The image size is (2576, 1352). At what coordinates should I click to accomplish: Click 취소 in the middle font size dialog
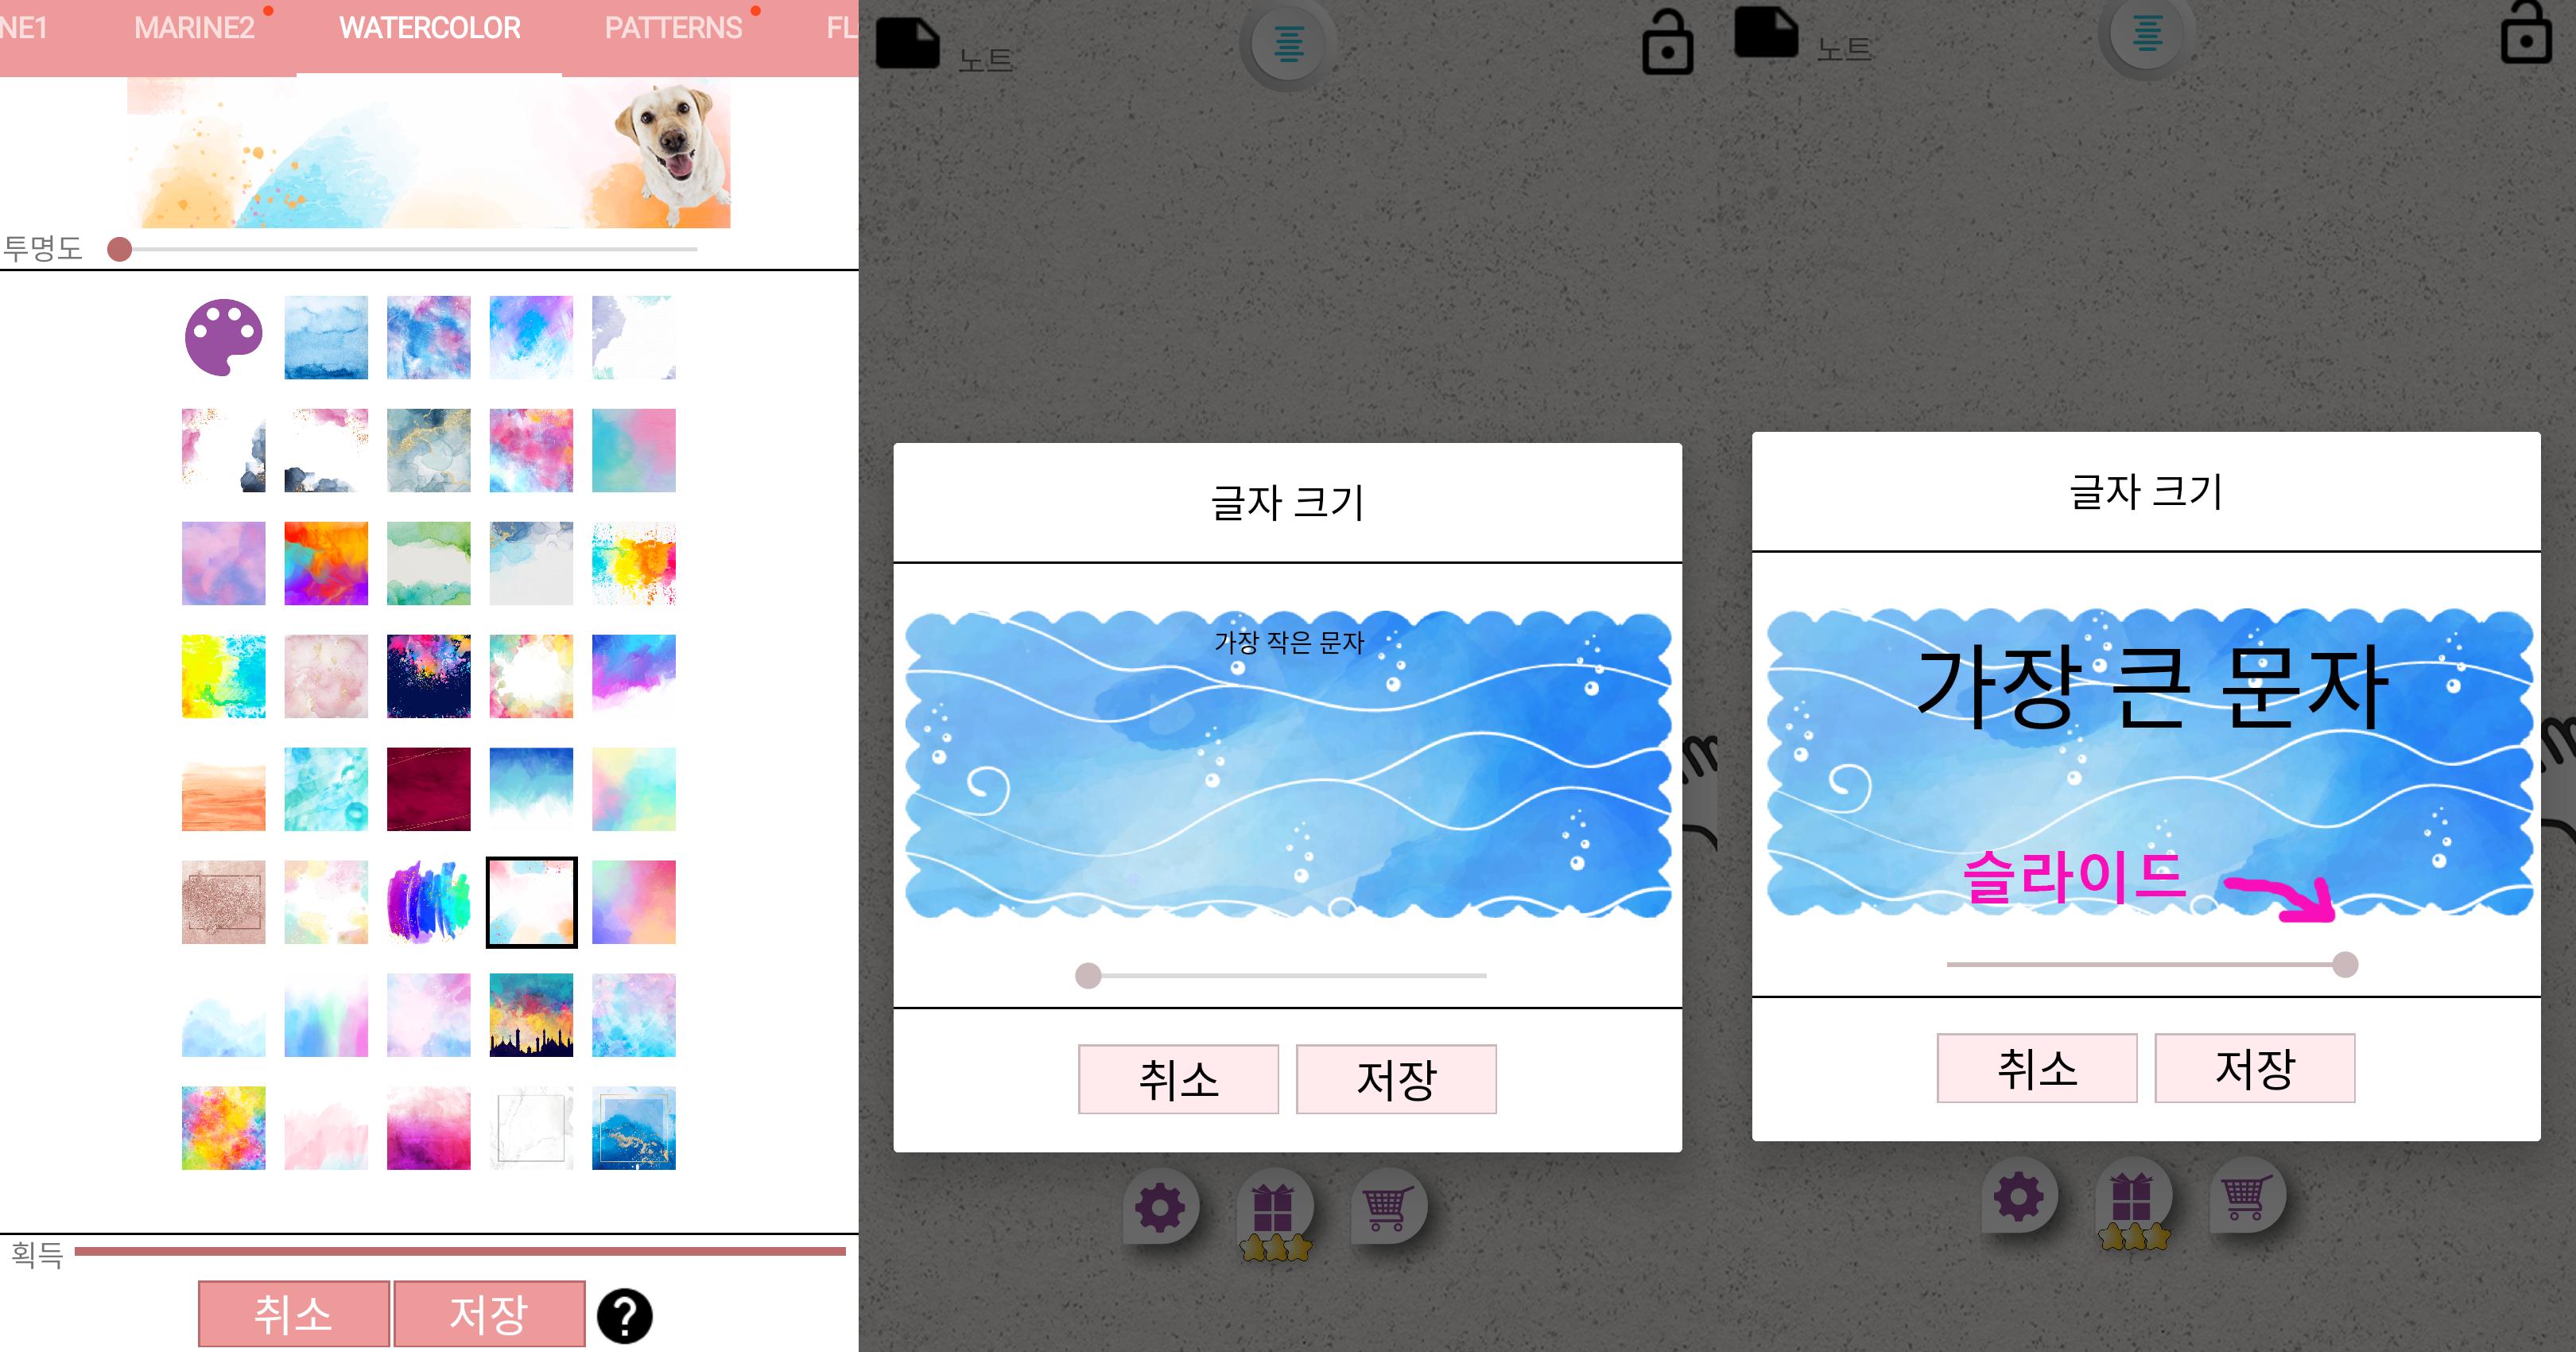(x=1178, y=1079)
